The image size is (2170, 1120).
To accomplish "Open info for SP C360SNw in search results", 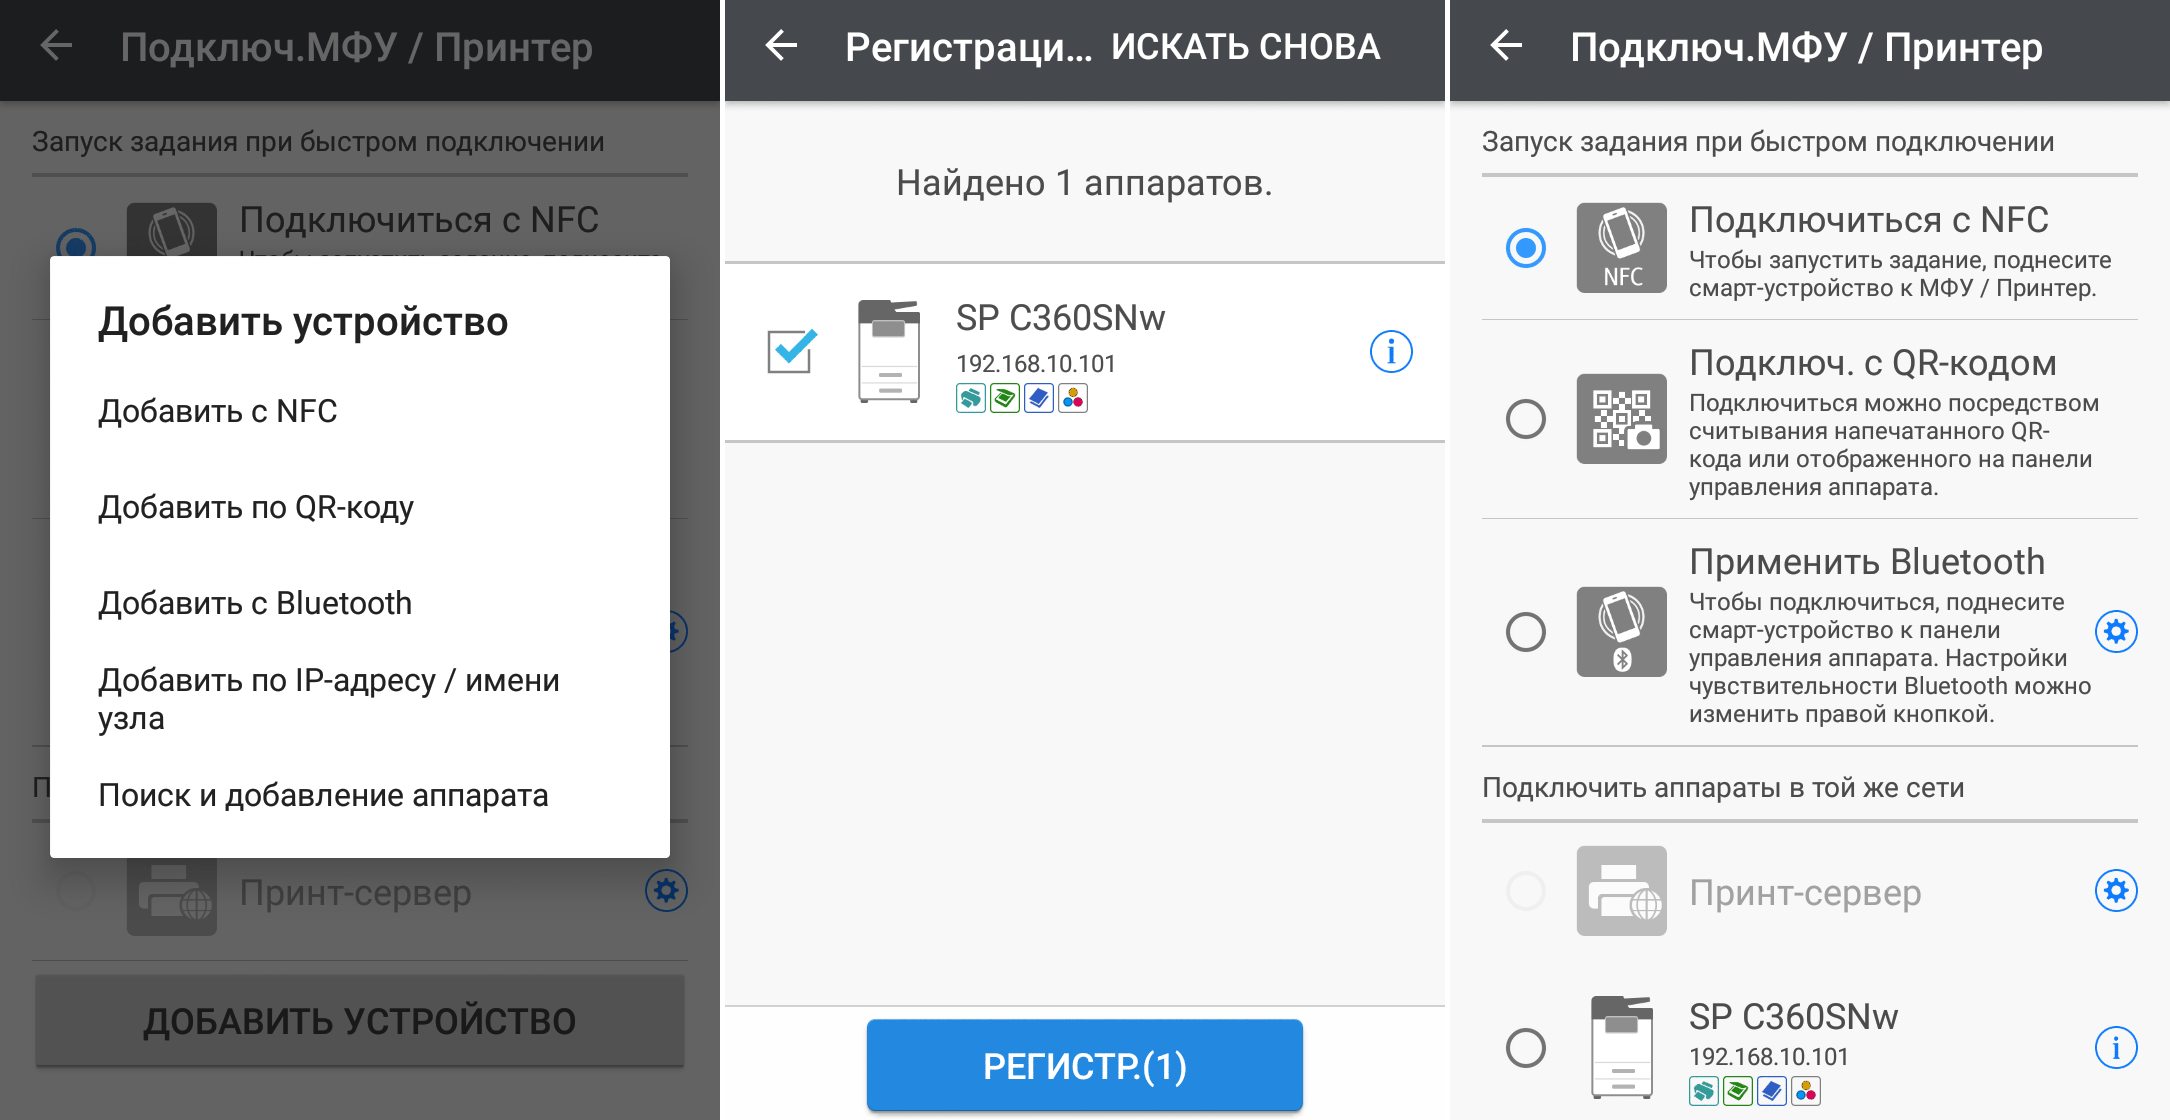I will tap(1390, 352).
